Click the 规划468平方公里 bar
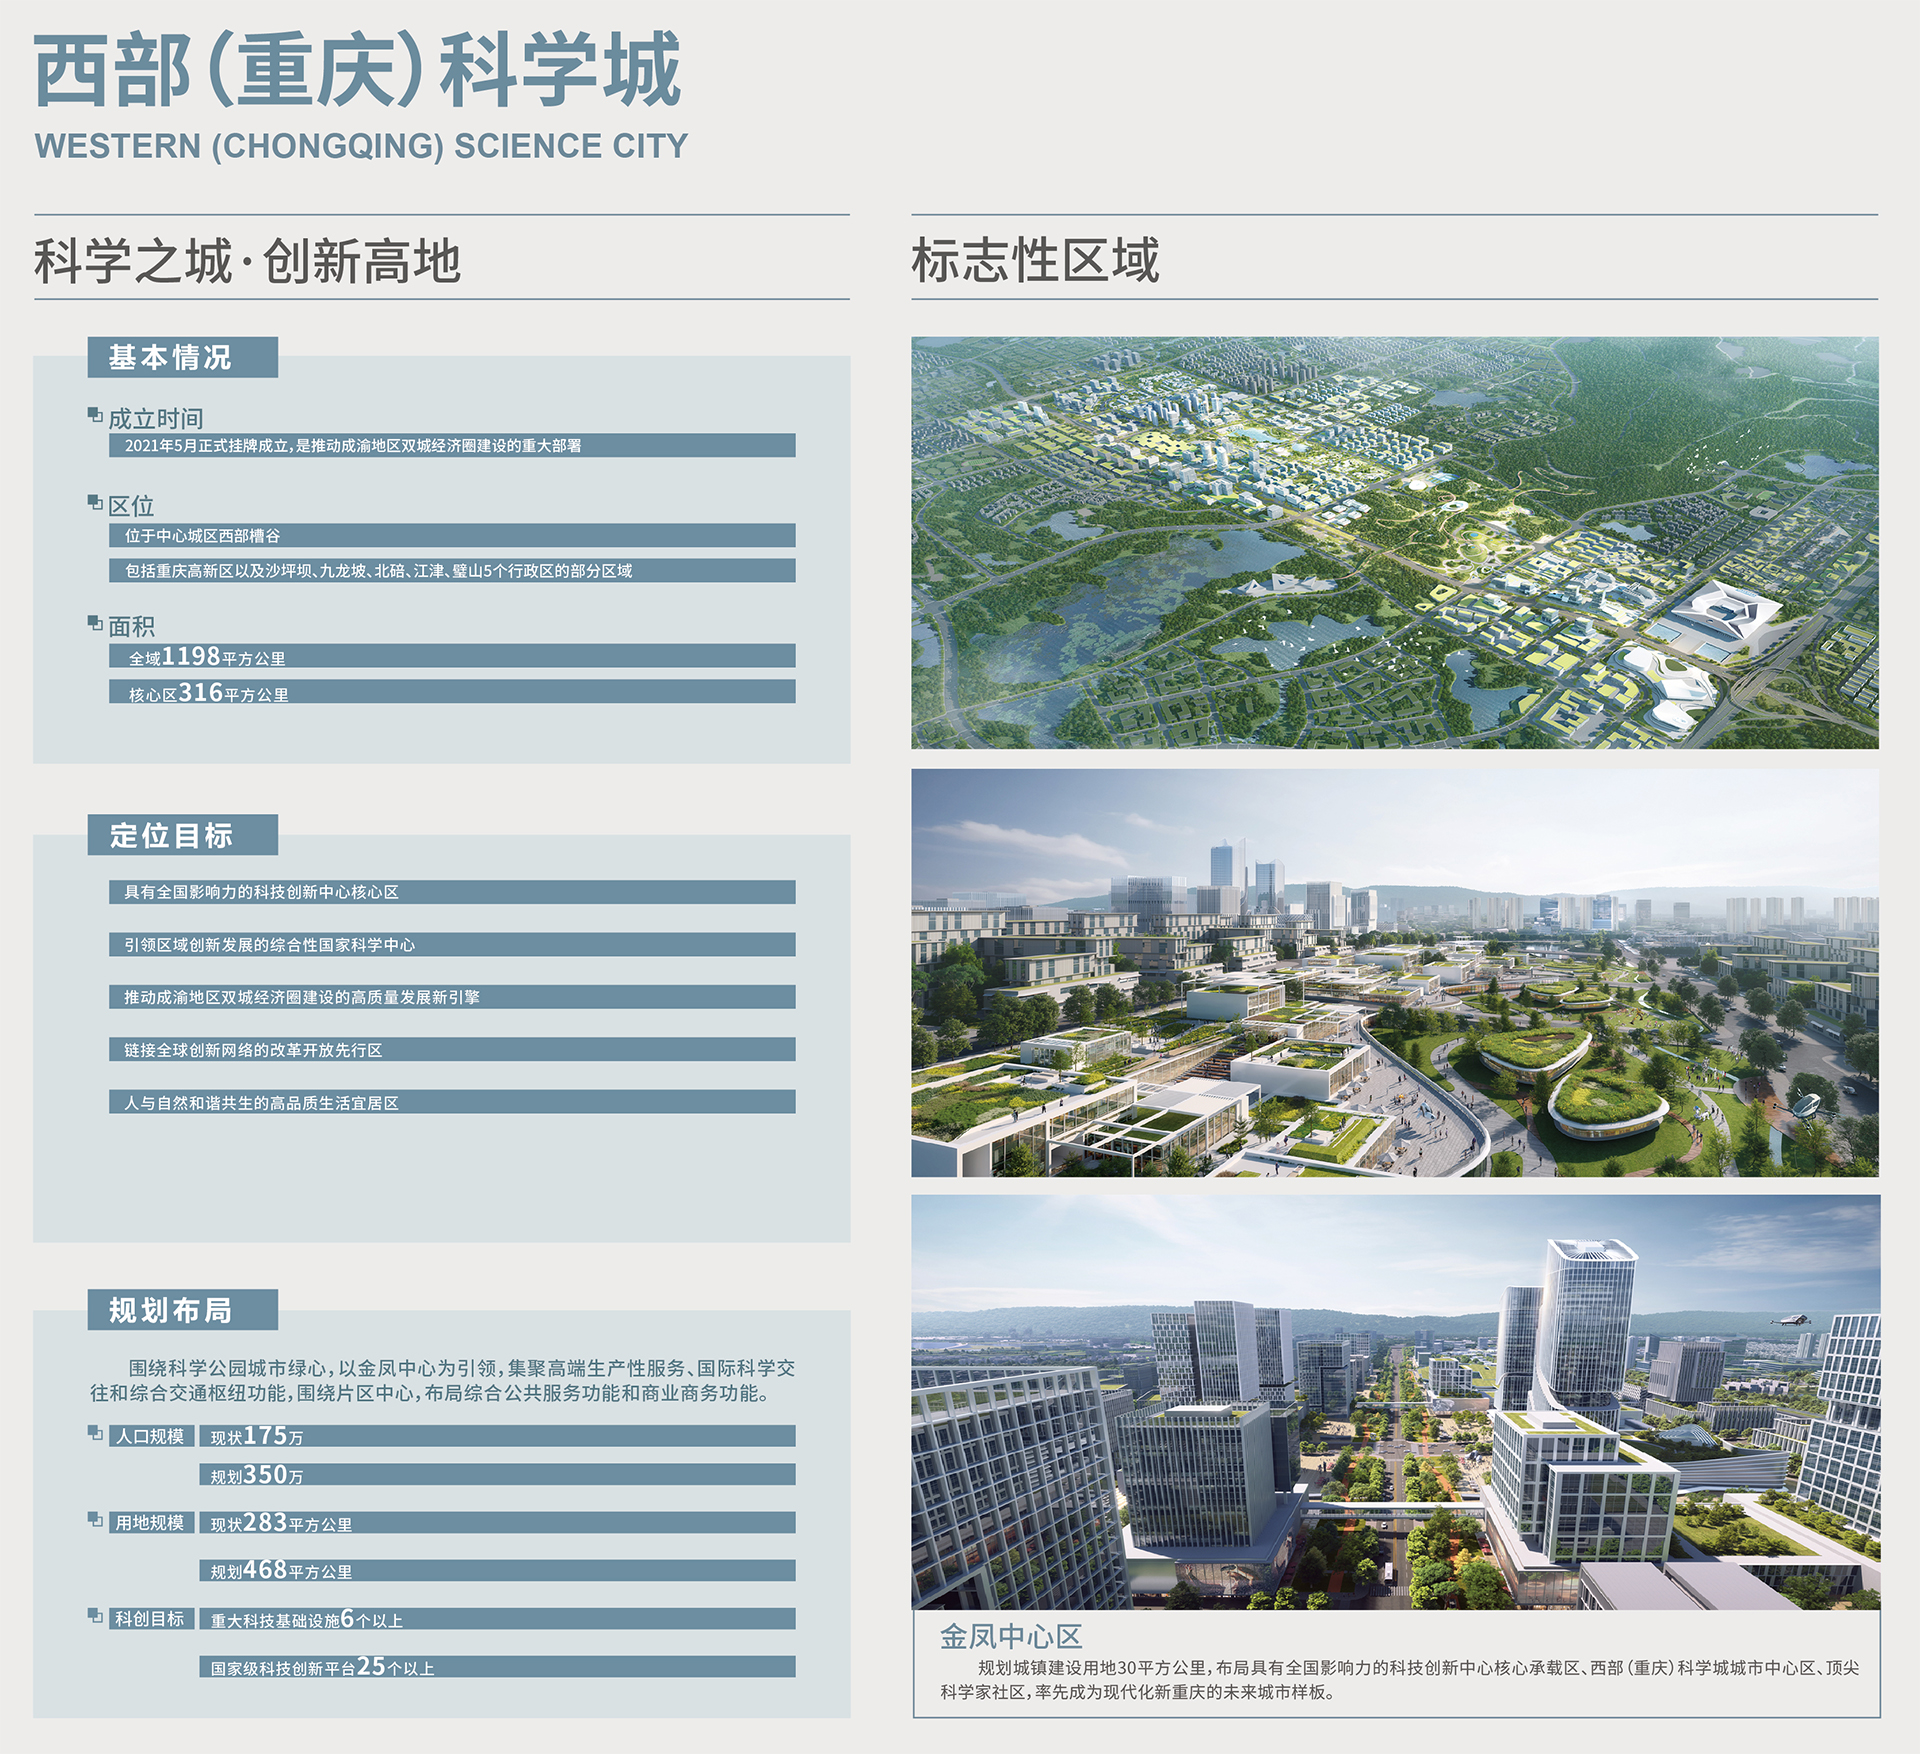1920x1754 pixels. click(x=497, y=1570)
